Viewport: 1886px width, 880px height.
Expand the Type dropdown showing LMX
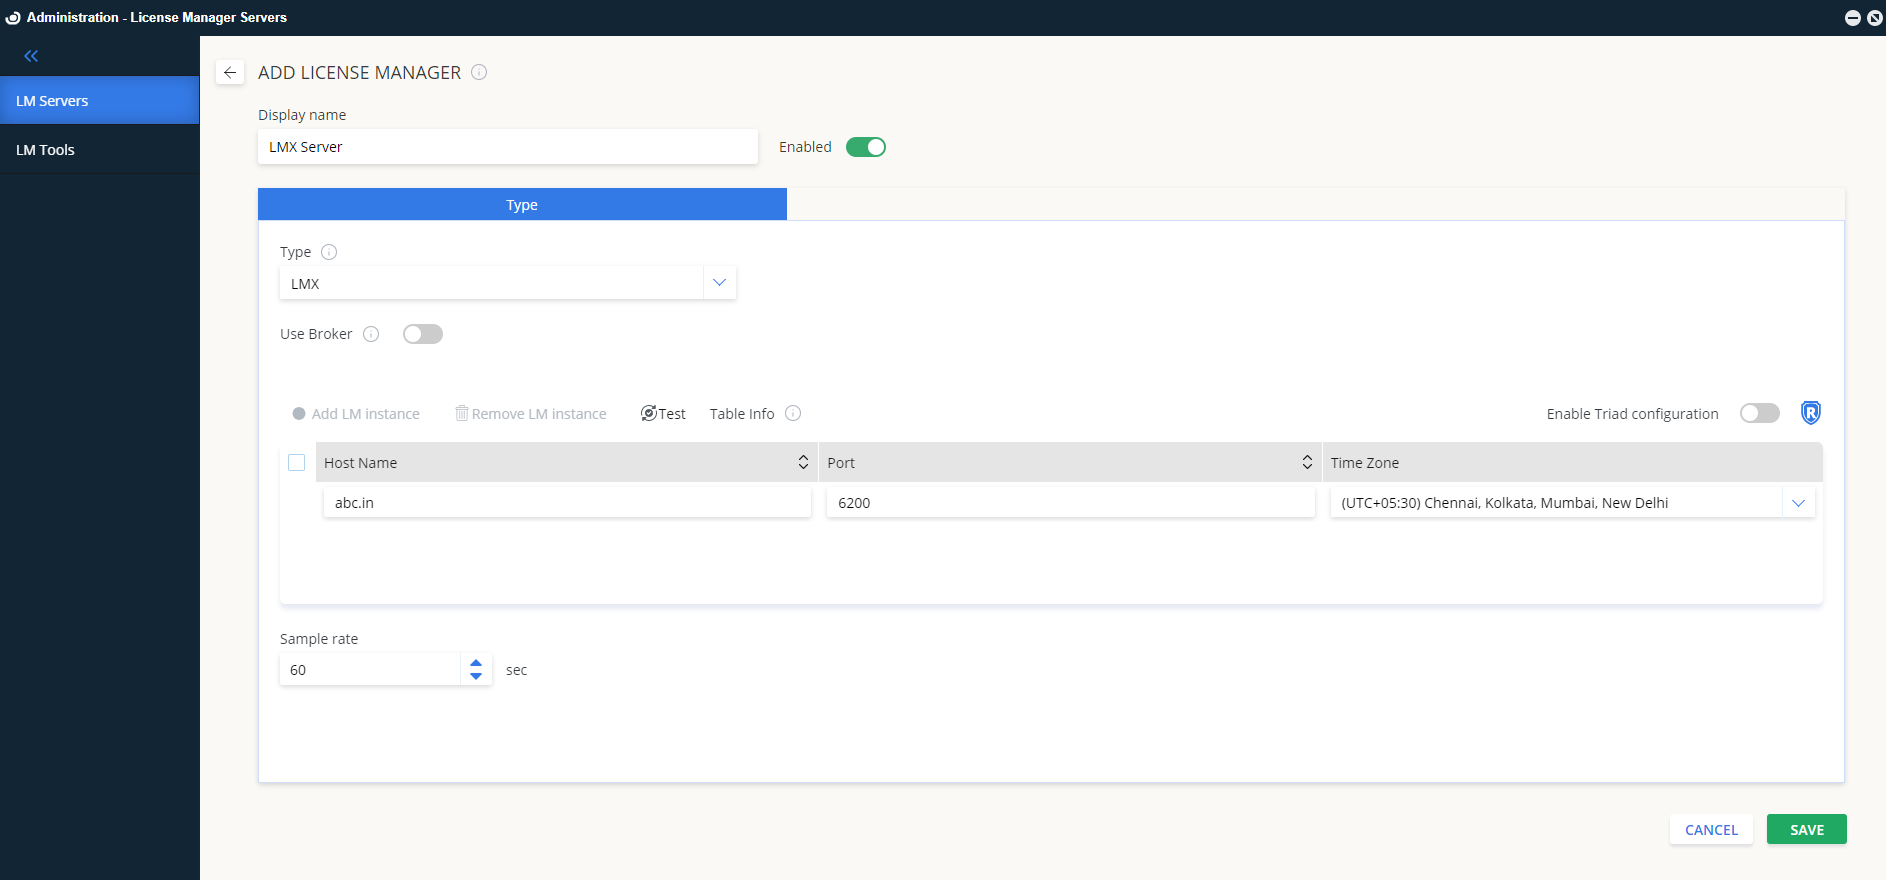tap(719, 283)
